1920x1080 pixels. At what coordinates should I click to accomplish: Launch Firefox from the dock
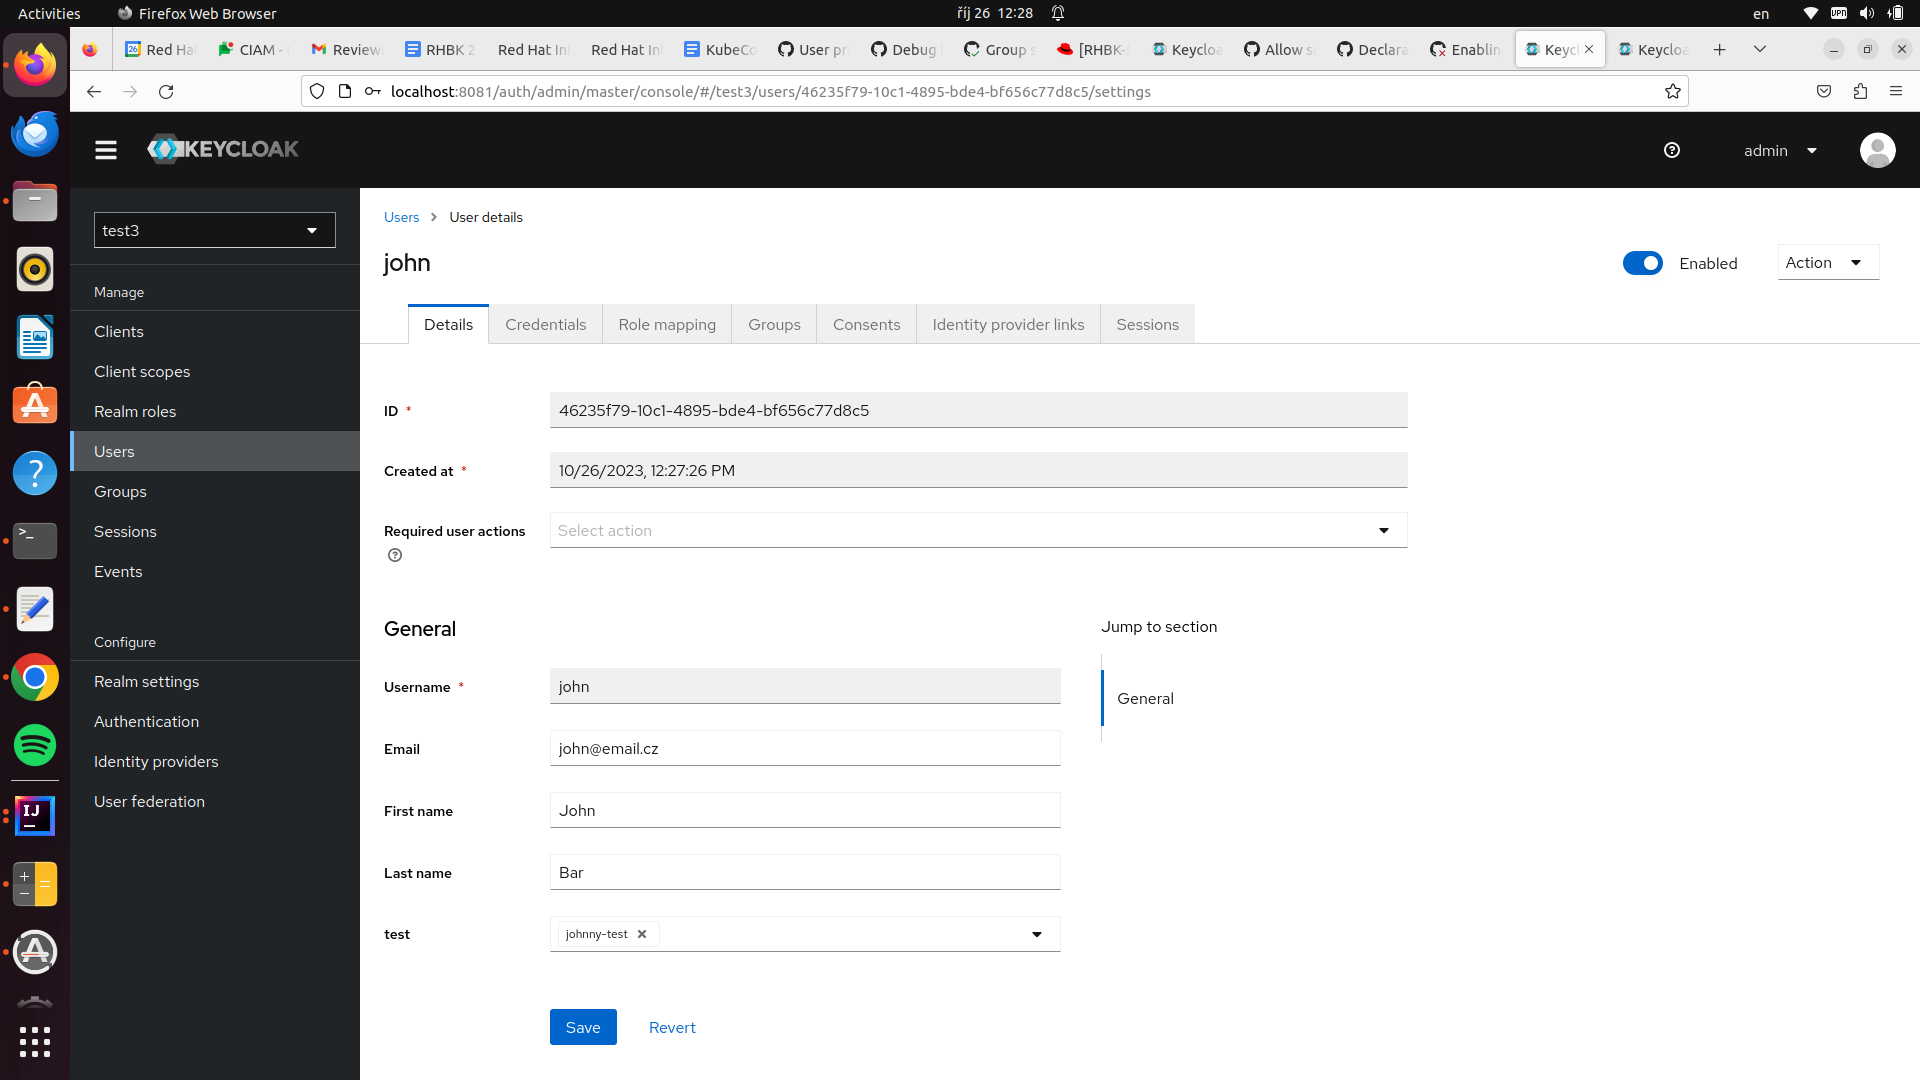35,64
